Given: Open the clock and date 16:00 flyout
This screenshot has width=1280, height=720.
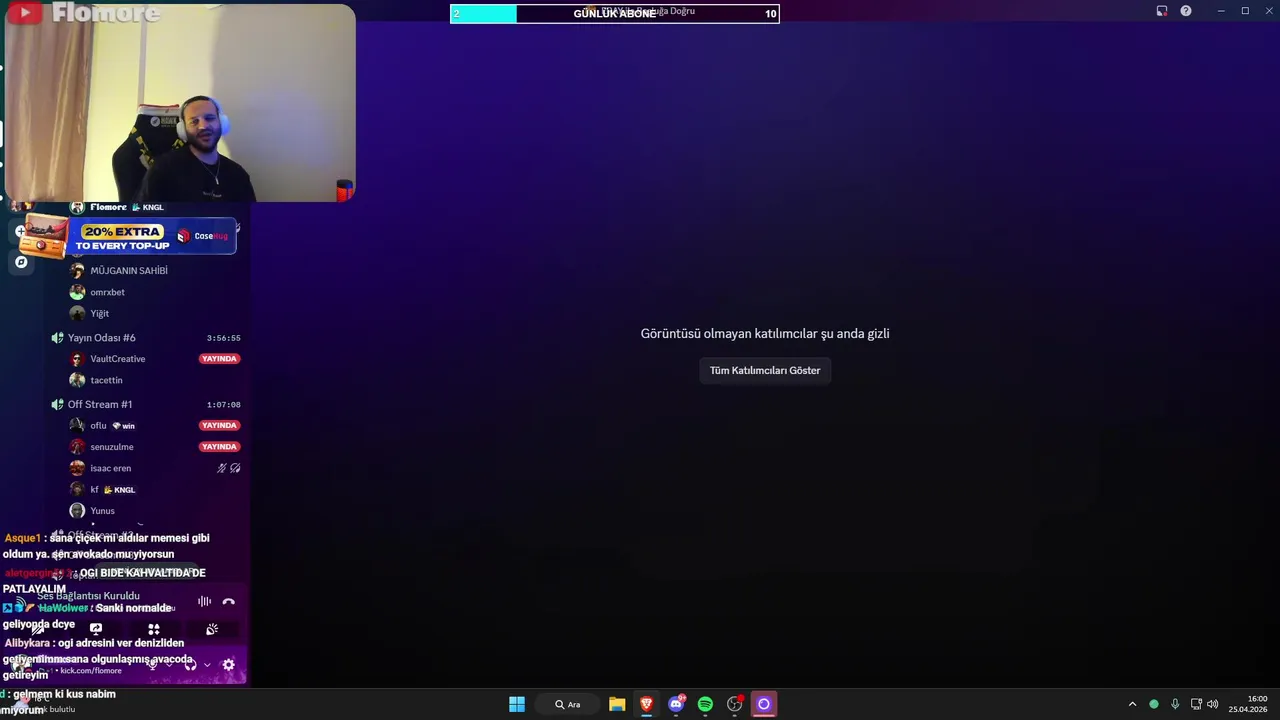Looking at the screenshot, I should click(x=1249, y=704).
